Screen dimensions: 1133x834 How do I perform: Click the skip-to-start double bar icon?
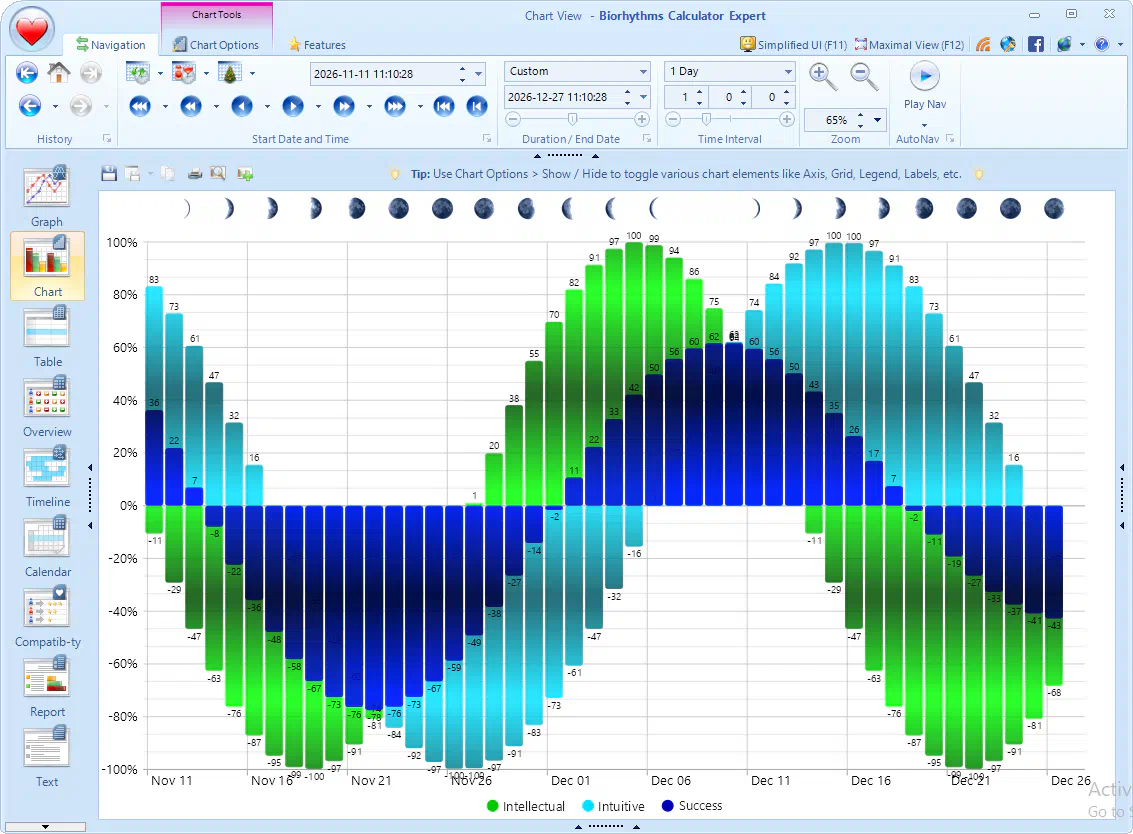[x=444, y=107]
